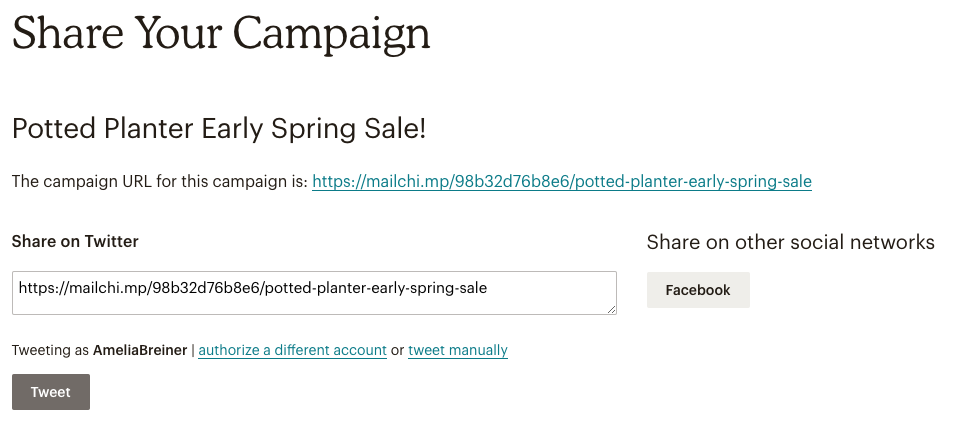Share the campaign via Facebook button

click(x=698, y=290)
